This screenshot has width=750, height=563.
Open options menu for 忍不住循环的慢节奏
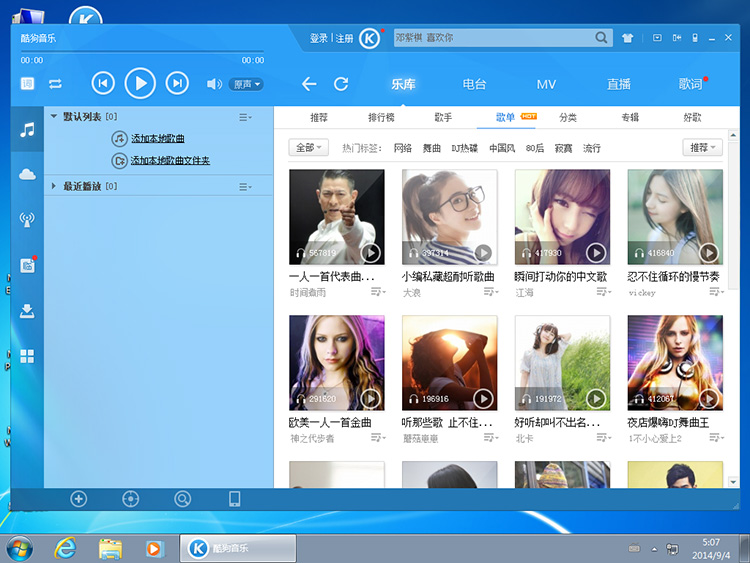click(716, 291)
